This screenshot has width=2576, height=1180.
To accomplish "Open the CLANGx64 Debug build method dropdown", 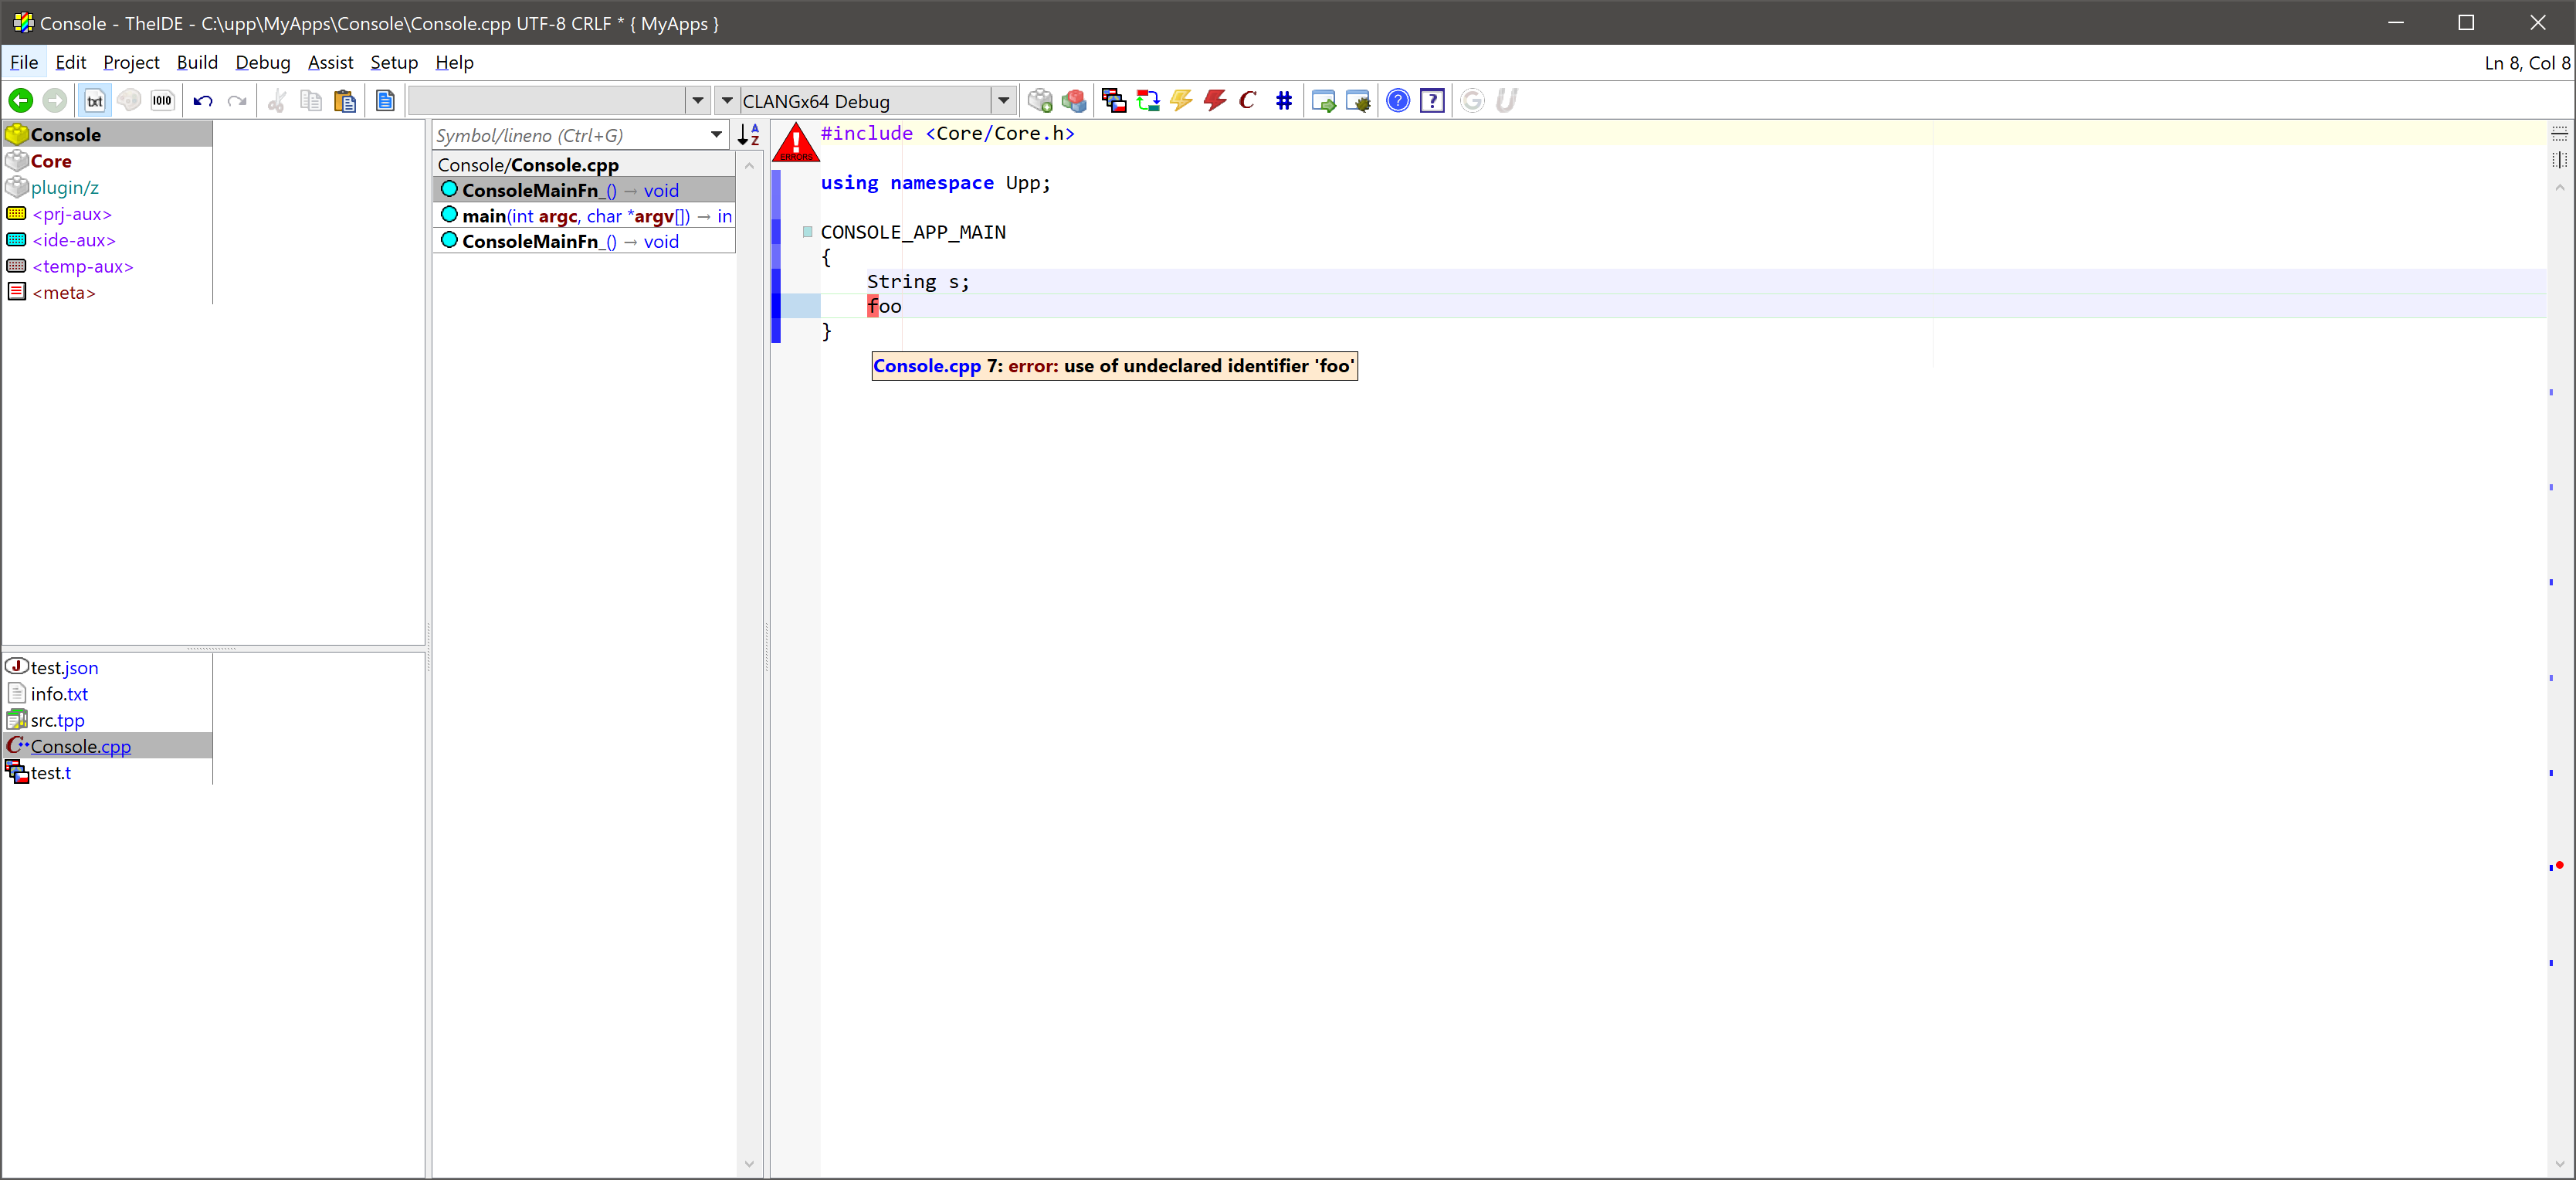I will pos(1003,101).
